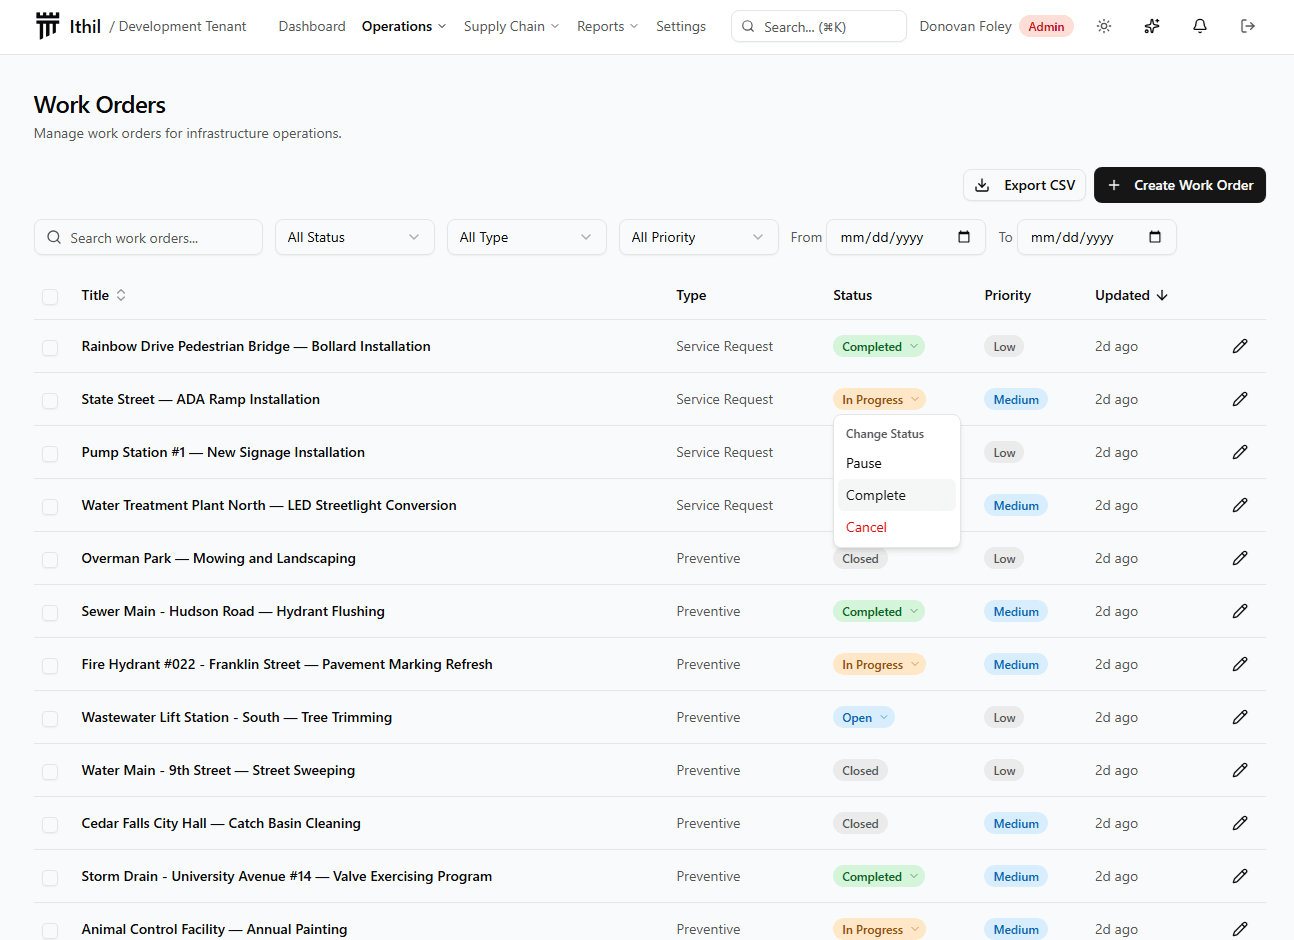Viewport: 1294px width, 940px height.
Task: Focus the global Search ⌘K box
Action: [x=819, y=26]
